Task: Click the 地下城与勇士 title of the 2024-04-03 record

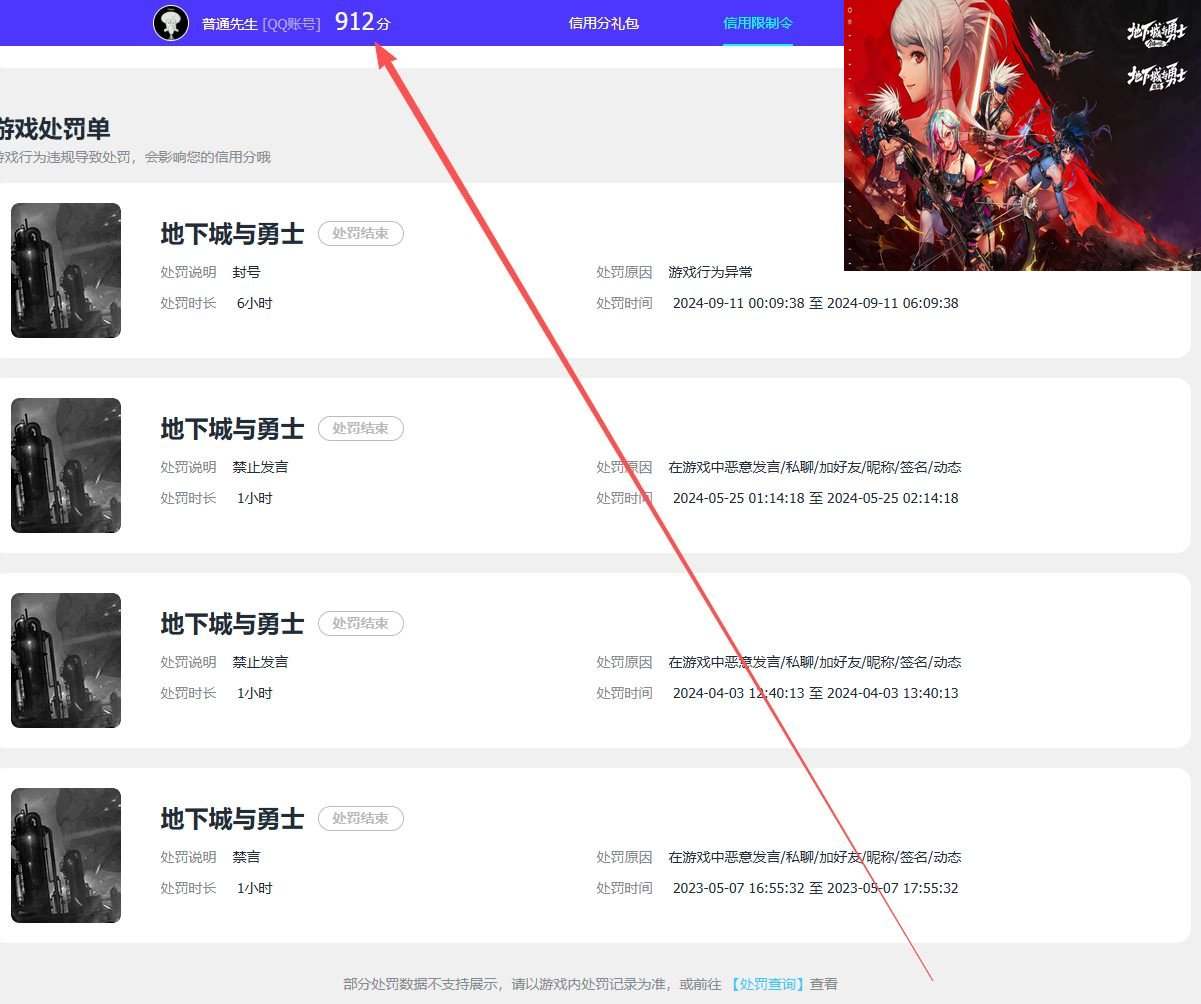Action: (232, 624)
